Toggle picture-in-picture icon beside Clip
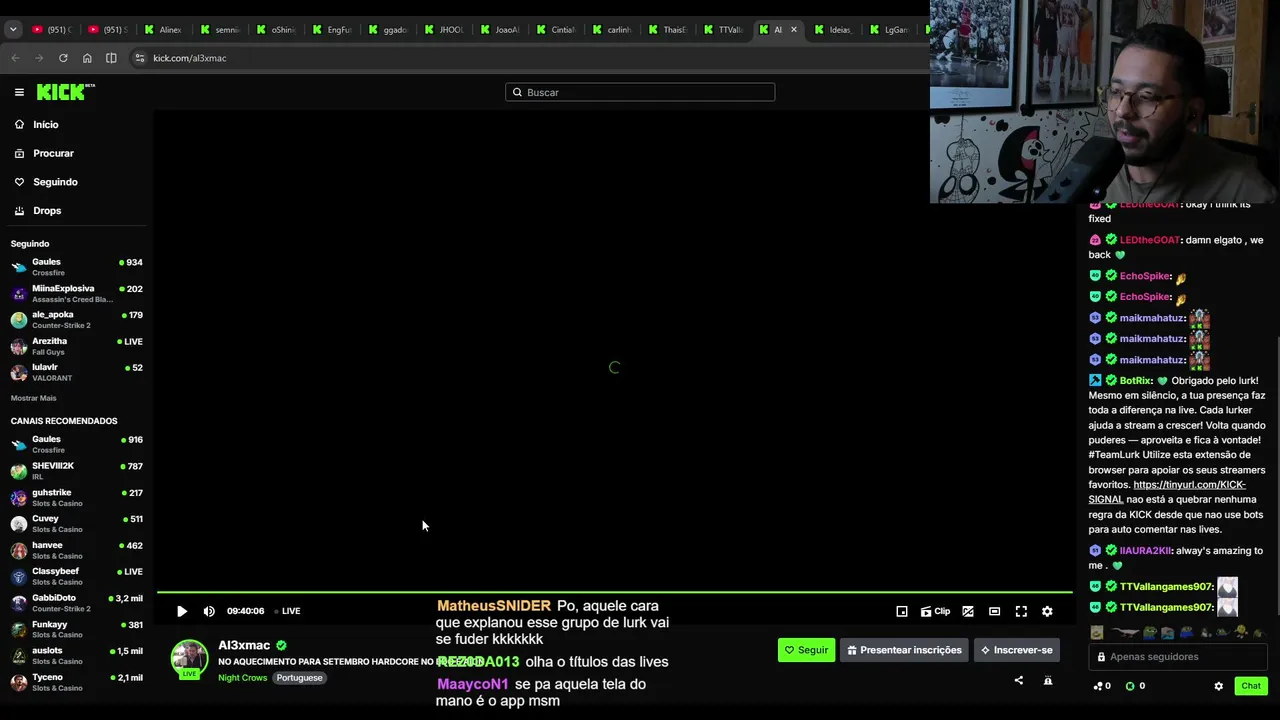Image resolution: width=1280 pixels, height=720 pixels. point(968,611)
